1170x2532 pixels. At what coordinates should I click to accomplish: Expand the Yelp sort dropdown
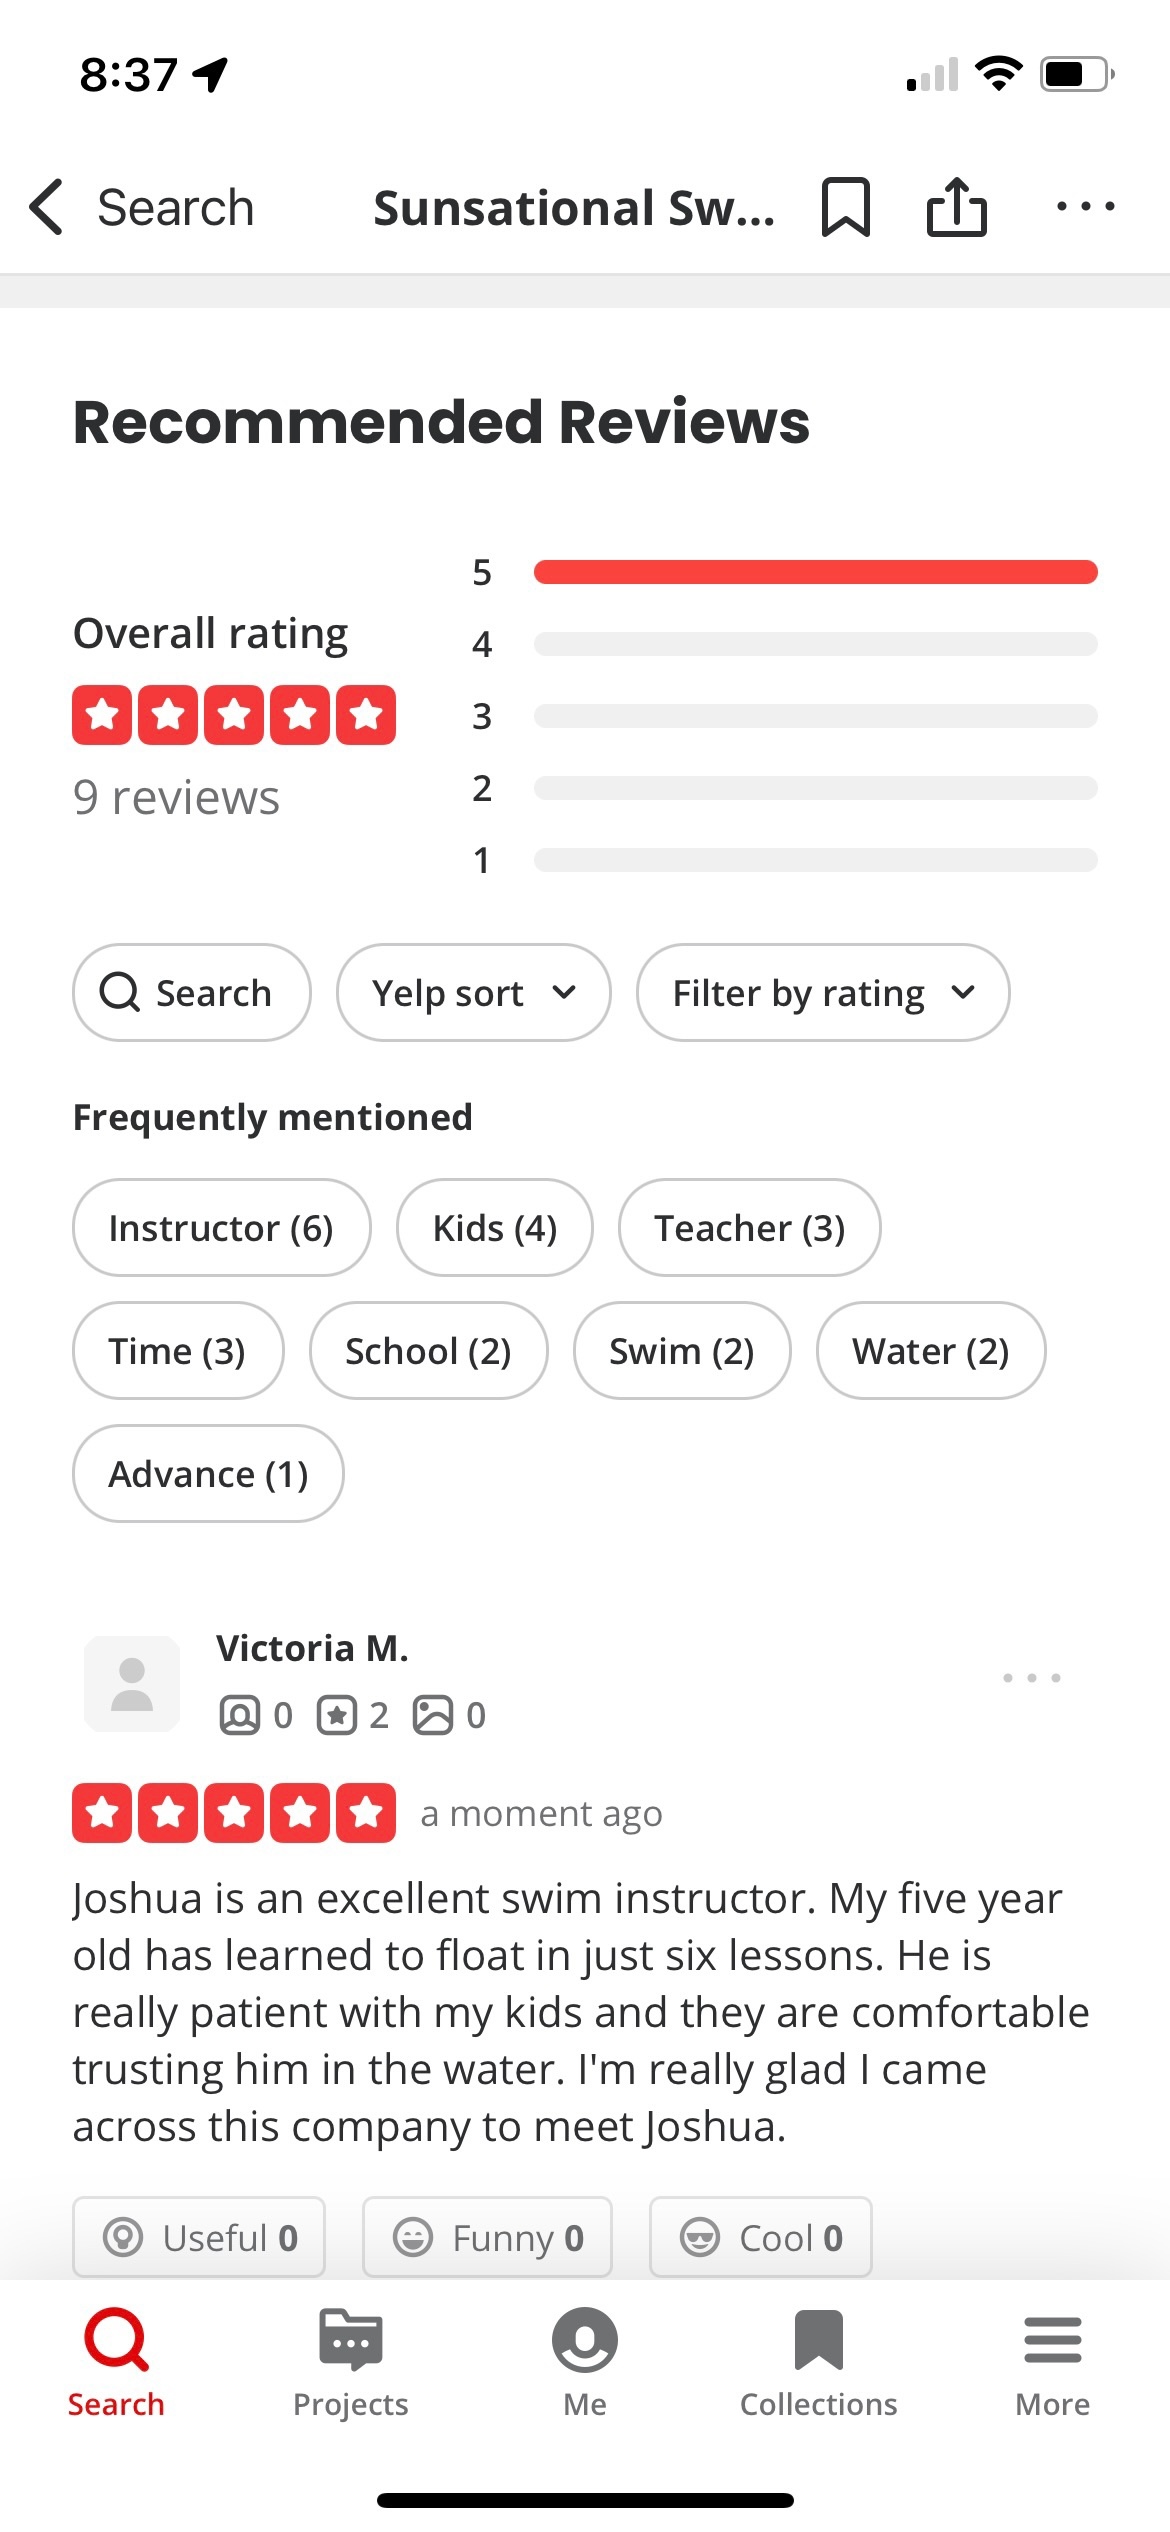[x=473, y=993]
